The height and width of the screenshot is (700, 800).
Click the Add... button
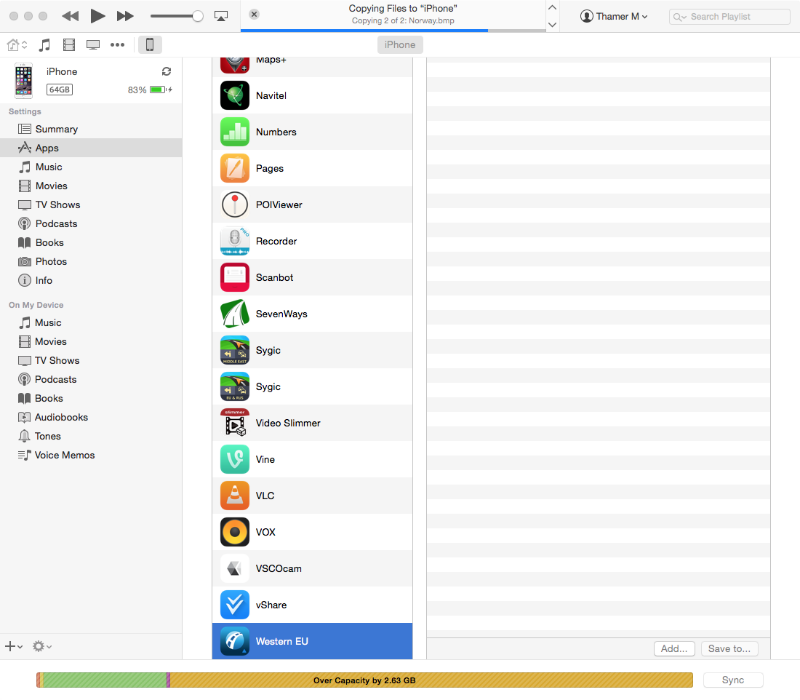pyautogui.click(x=674, y=648)
